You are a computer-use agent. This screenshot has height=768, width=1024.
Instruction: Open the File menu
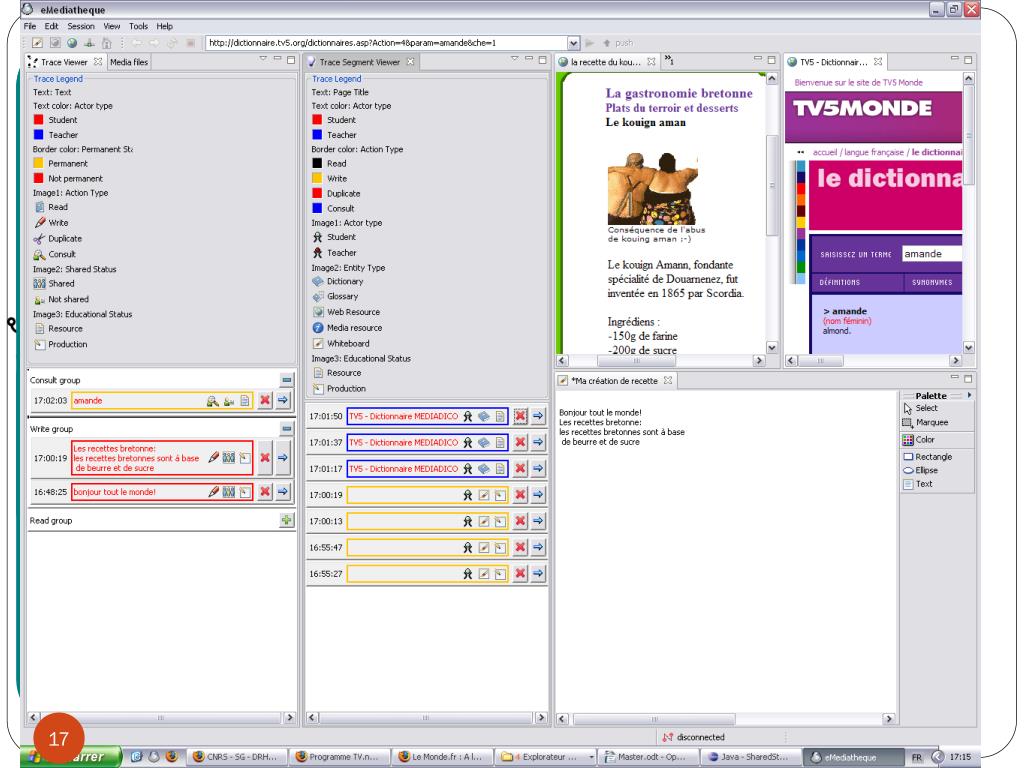30,26
